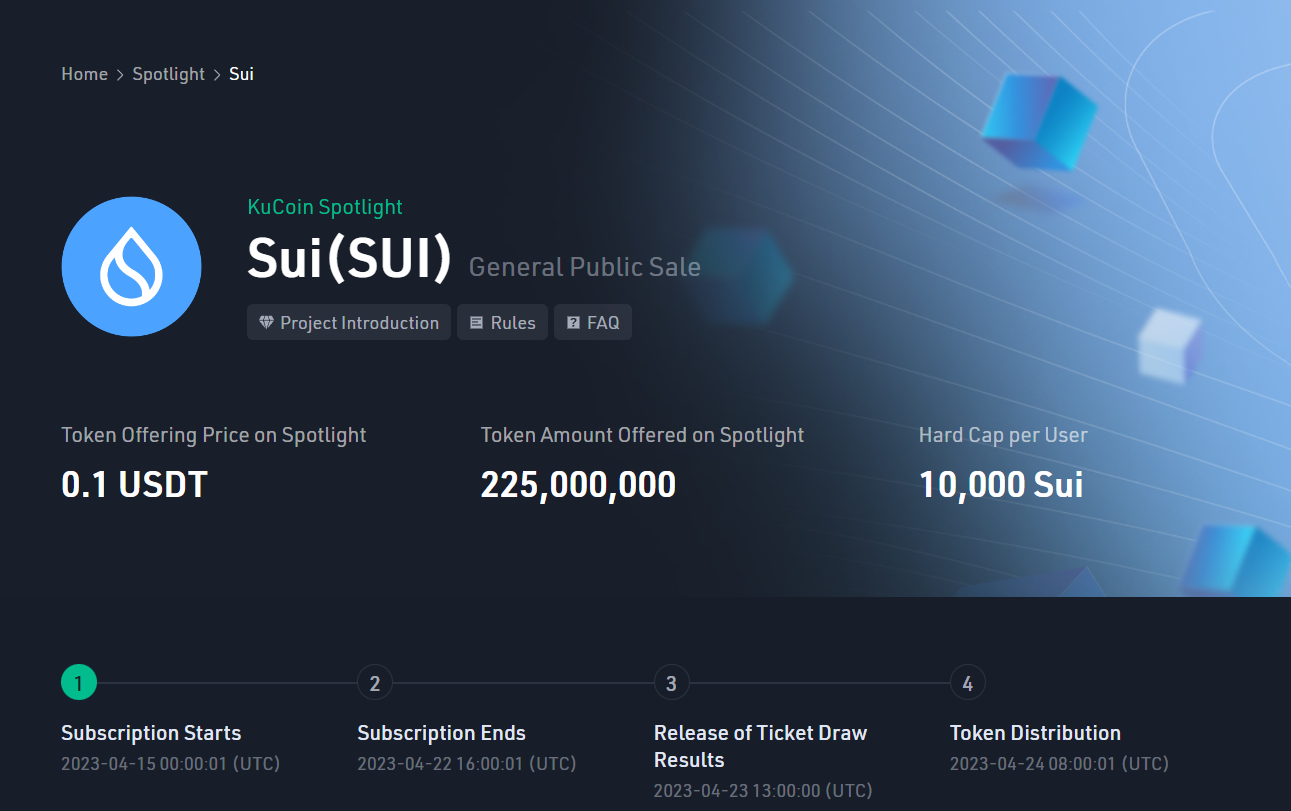Image resolution: width=1291 pixels, height=811 pixels.
Task: Click the Sui water-drop logo
Action: [x=131, y=266]
